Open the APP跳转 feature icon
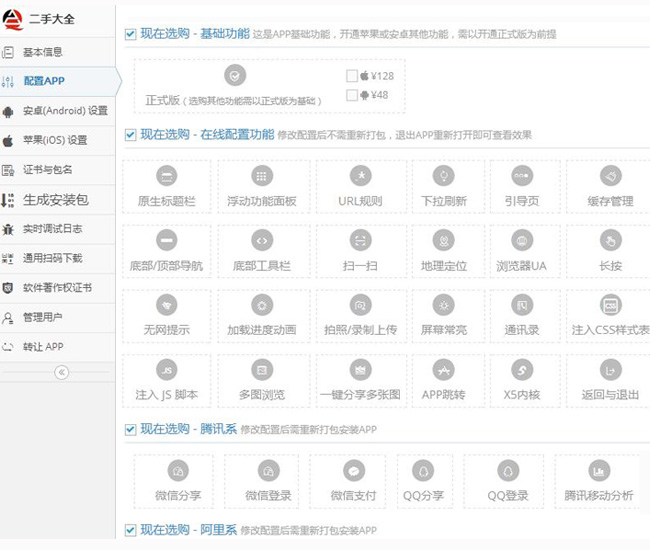Screen dimensions: 650x550 444,370
